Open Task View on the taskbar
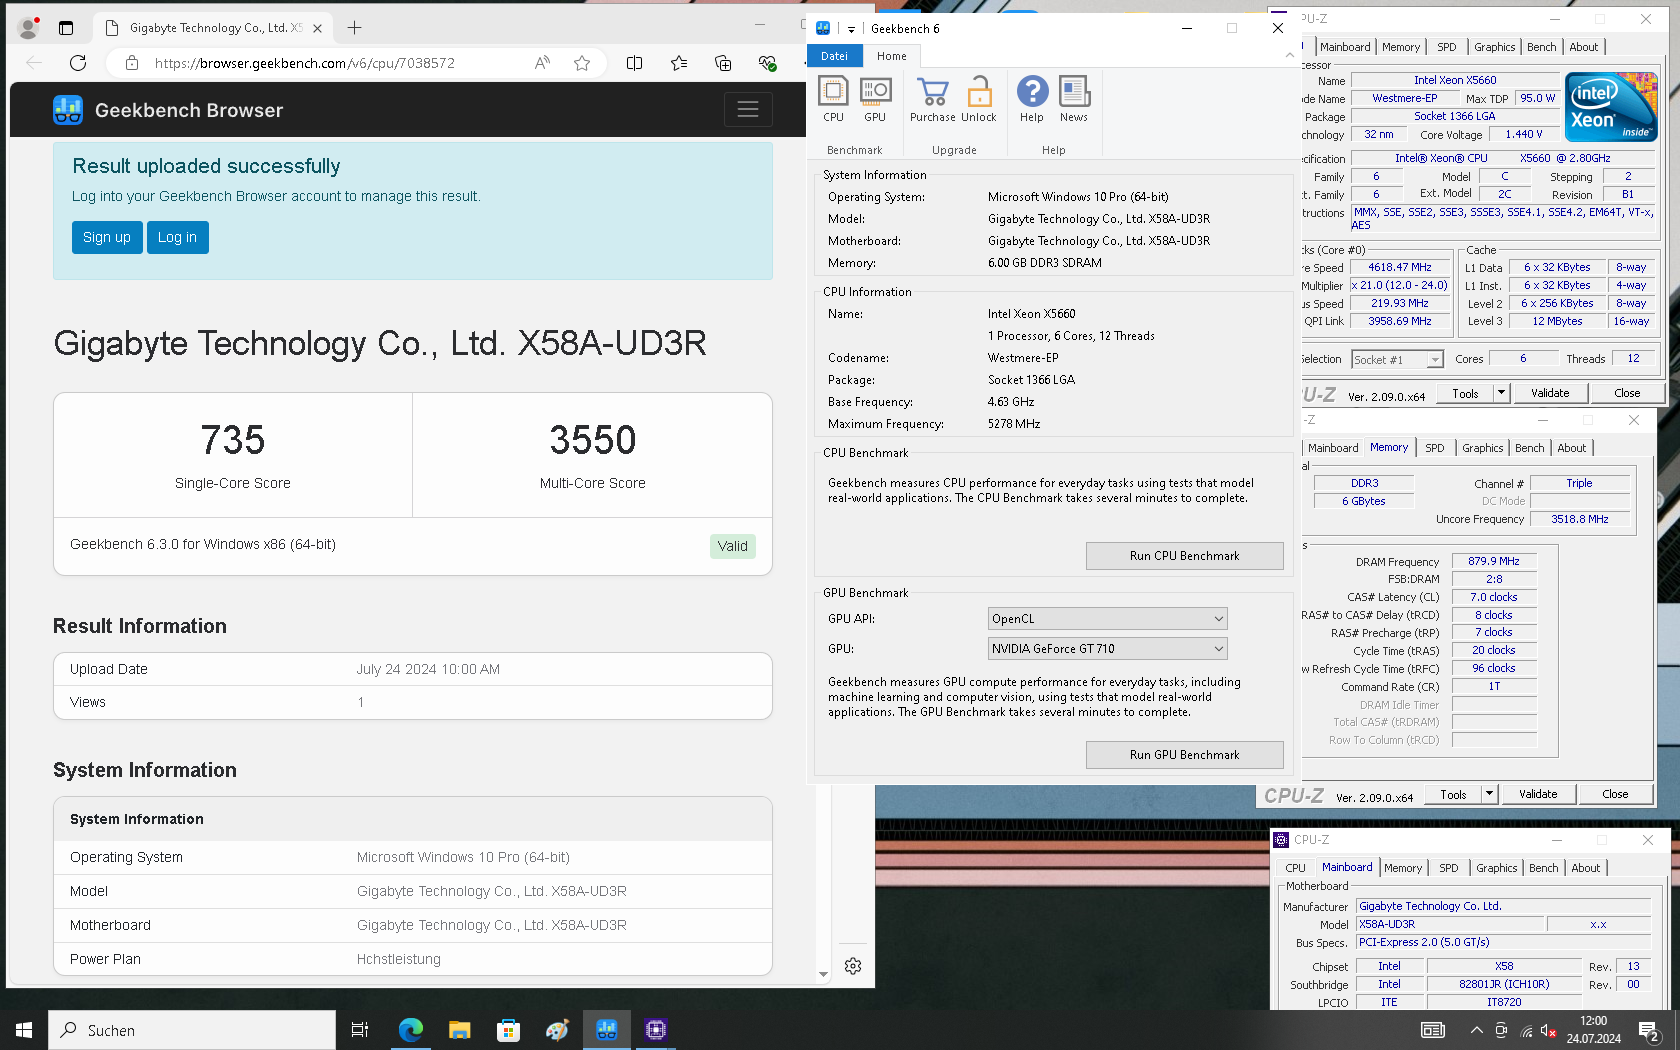1680x1050 pixels. (x=360, y=1030)
